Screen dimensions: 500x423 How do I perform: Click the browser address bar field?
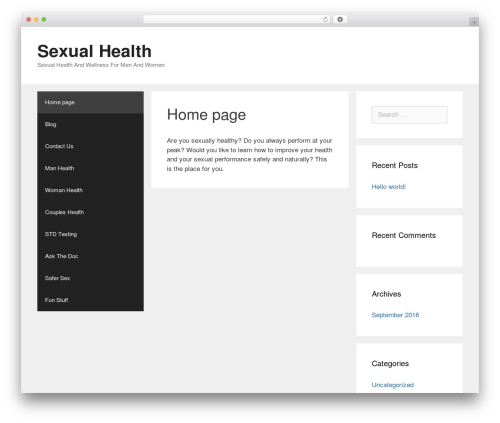[237, 20]
